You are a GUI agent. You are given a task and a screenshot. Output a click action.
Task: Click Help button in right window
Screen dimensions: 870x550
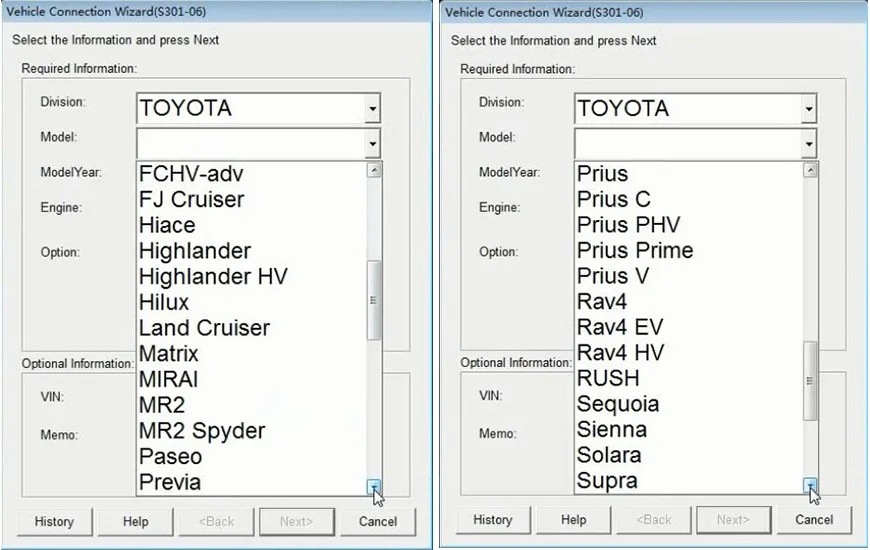point(573,520)
